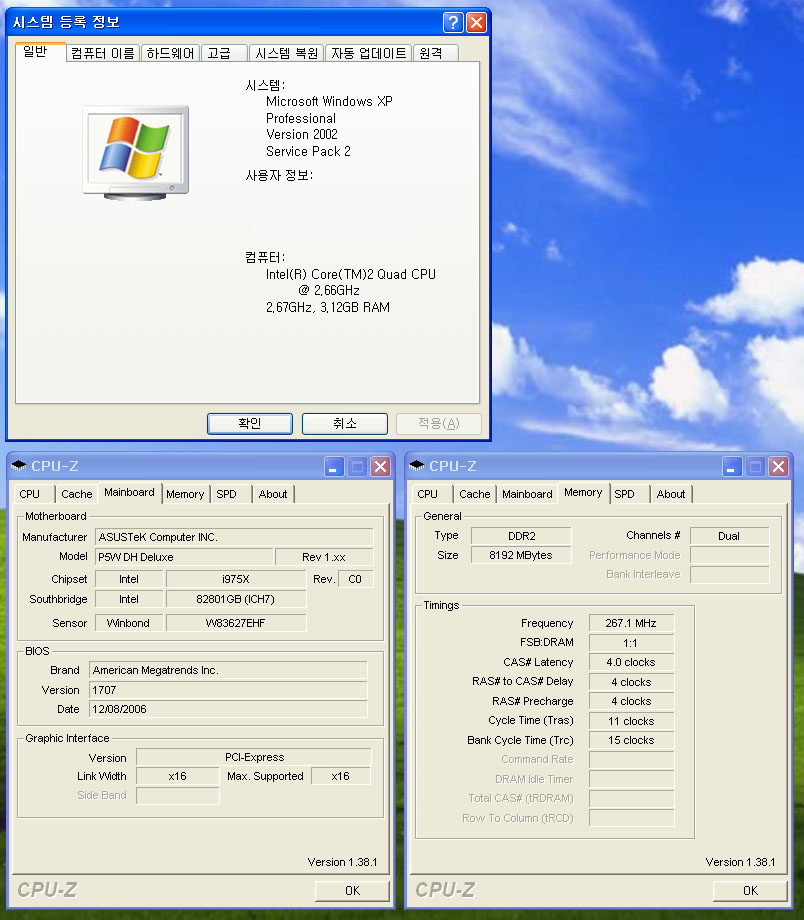The height and width of the screenshot is (920, 804).
Task: Click BIOS brand American Megatrends Inc.
Action: click(228, 670)
